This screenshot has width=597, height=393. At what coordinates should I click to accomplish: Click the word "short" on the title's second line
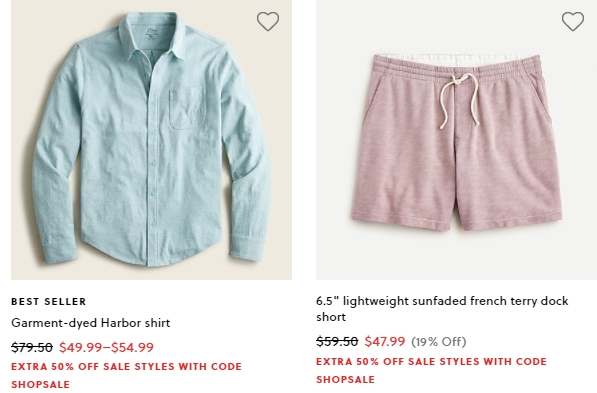click(x=331, y=317)
